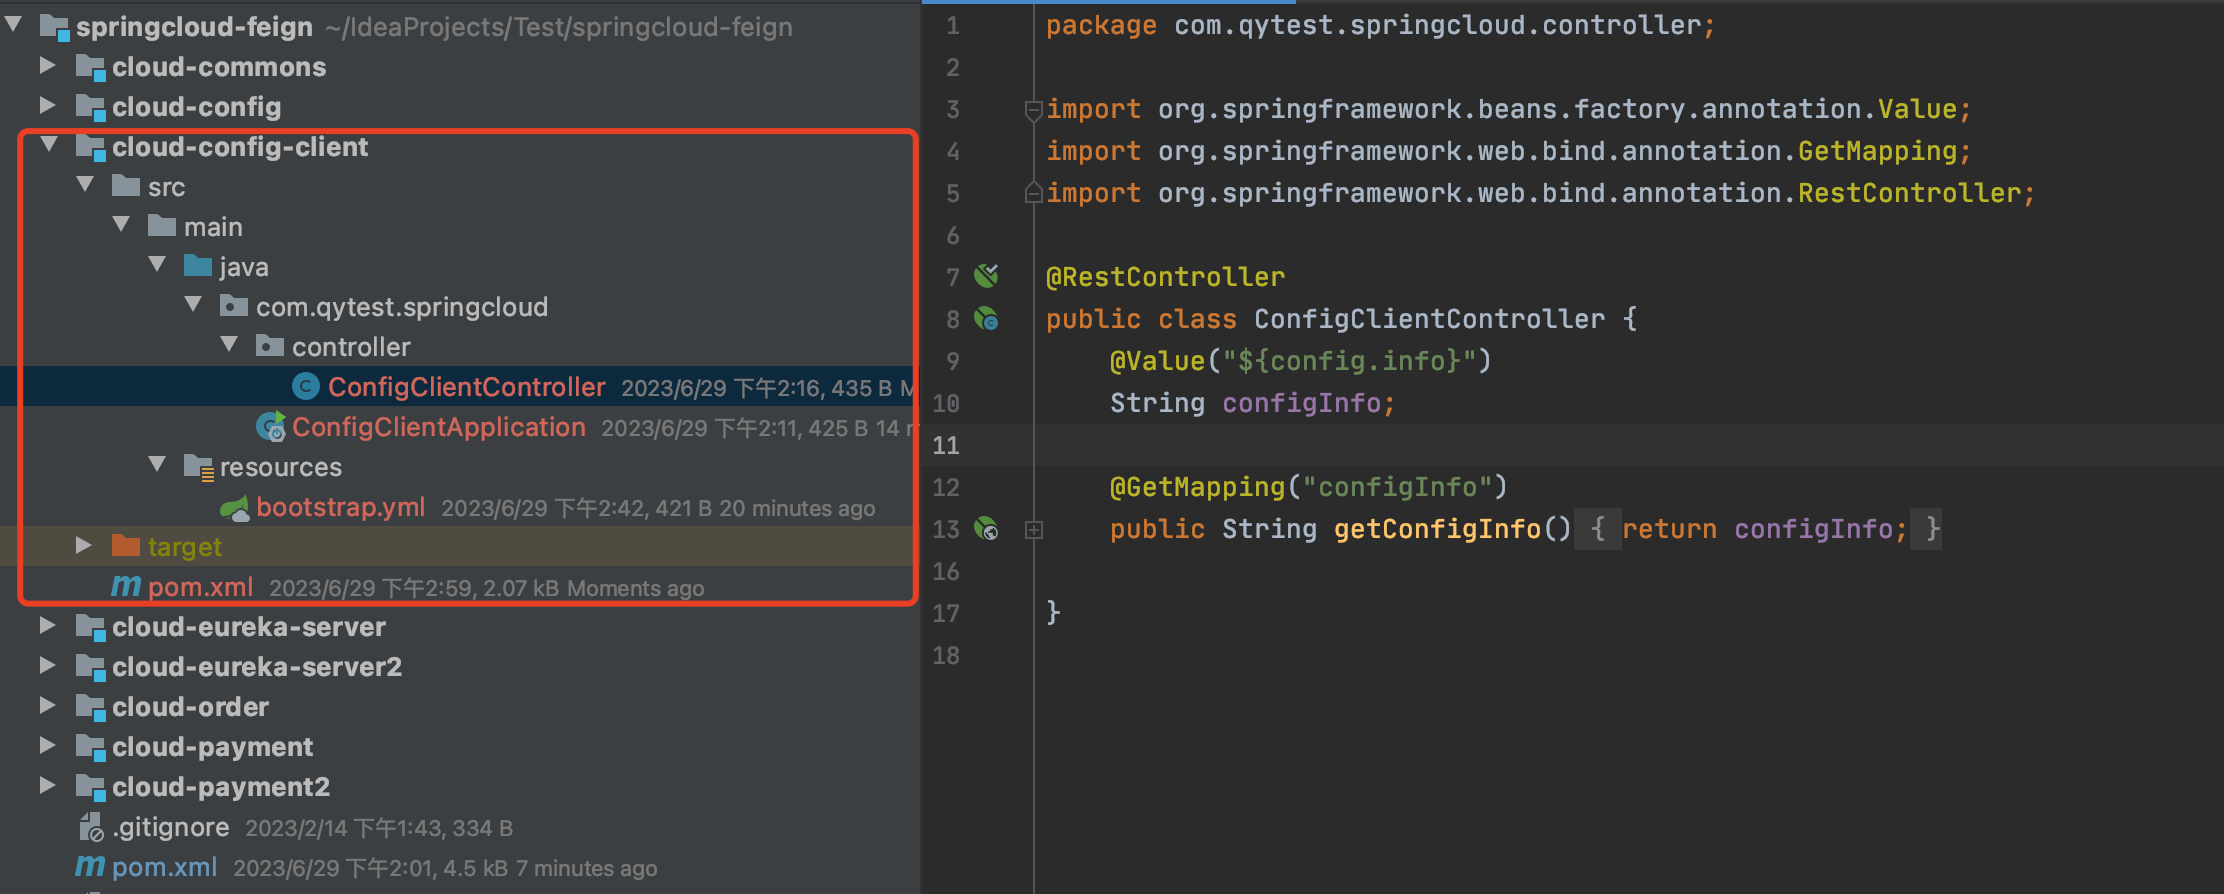Expand the cloud-payment module

pos(47,745)
